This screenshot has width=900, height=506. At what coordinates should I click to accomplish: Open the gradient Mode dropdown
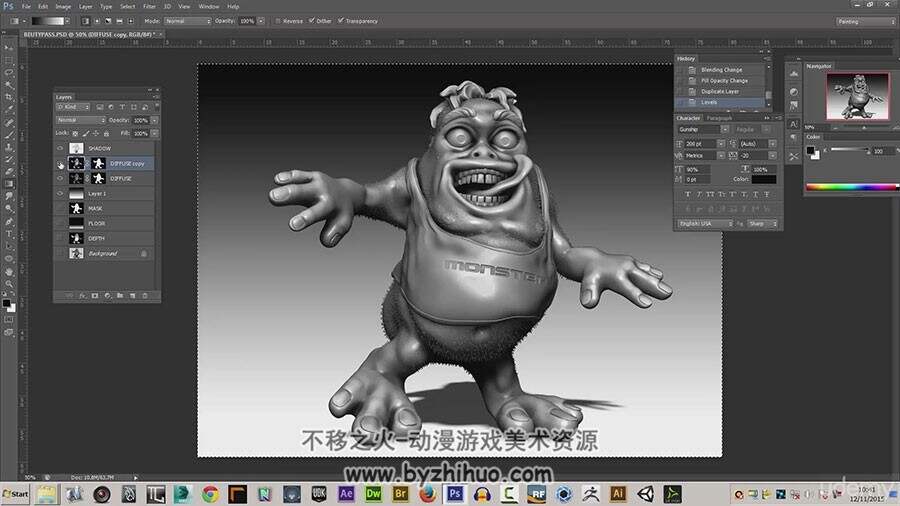pos(188,21)
